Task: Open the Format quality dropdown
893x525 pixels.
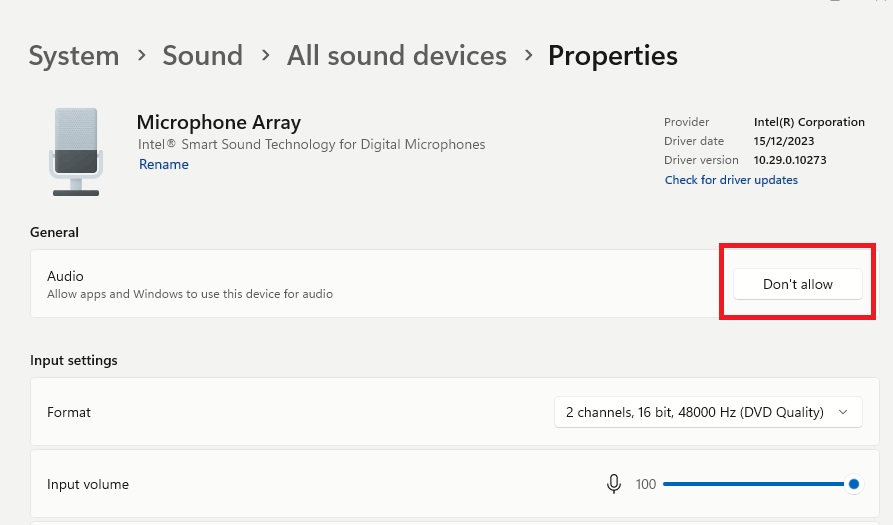Action: [708, 412]
